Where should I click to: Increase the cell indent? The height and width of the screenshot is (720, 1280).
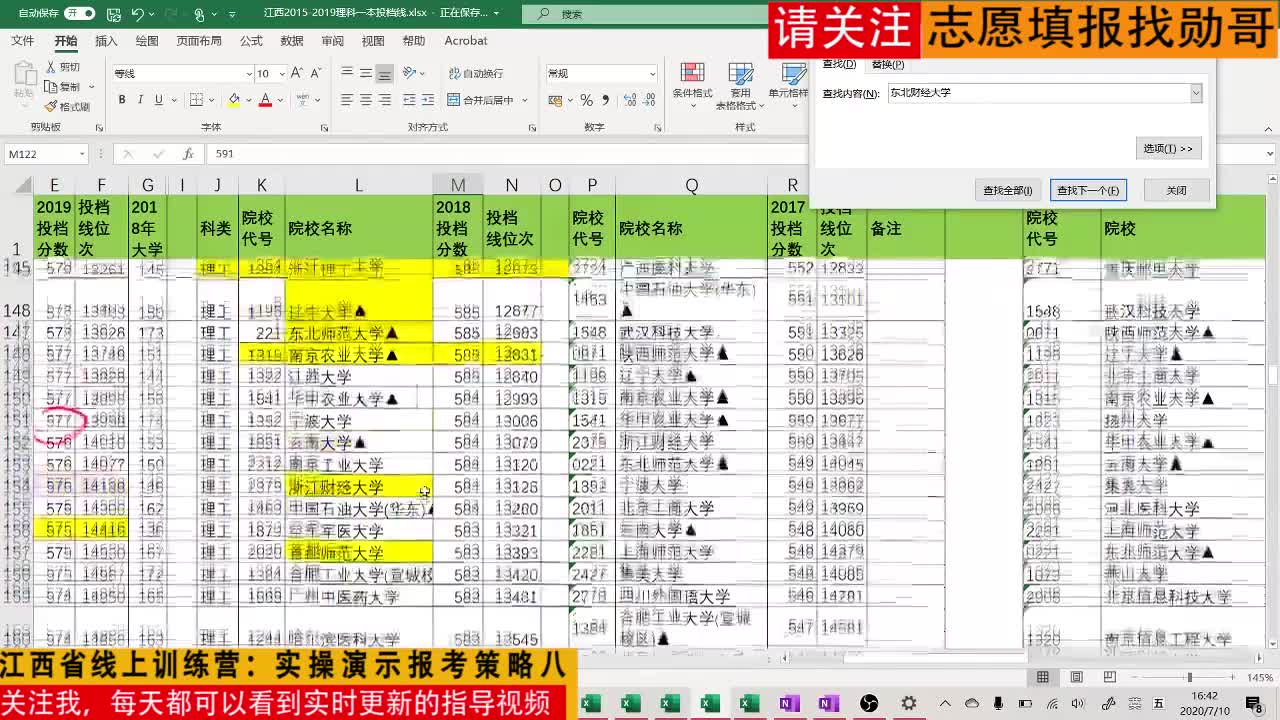(x=429, y=100)
